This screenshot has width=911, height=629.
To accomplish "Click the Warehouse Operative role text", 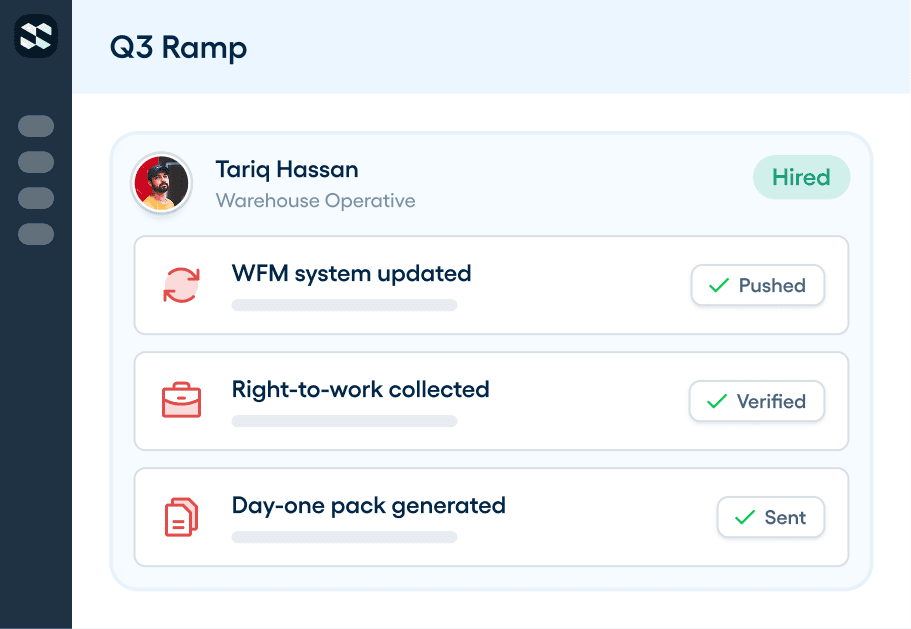I will [315, 200].
